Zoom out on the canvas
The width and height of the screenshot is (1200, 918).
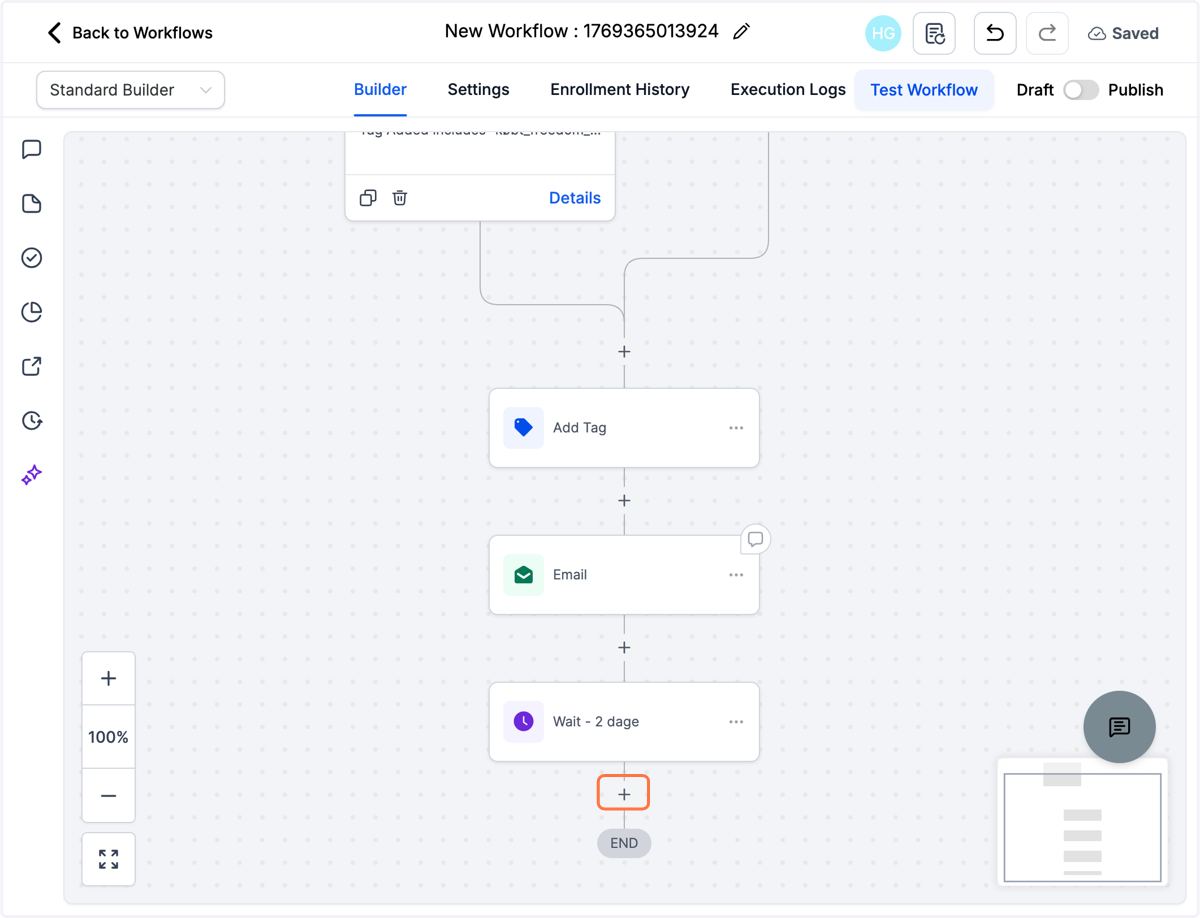pyautogui.click(x=109, y=796)
